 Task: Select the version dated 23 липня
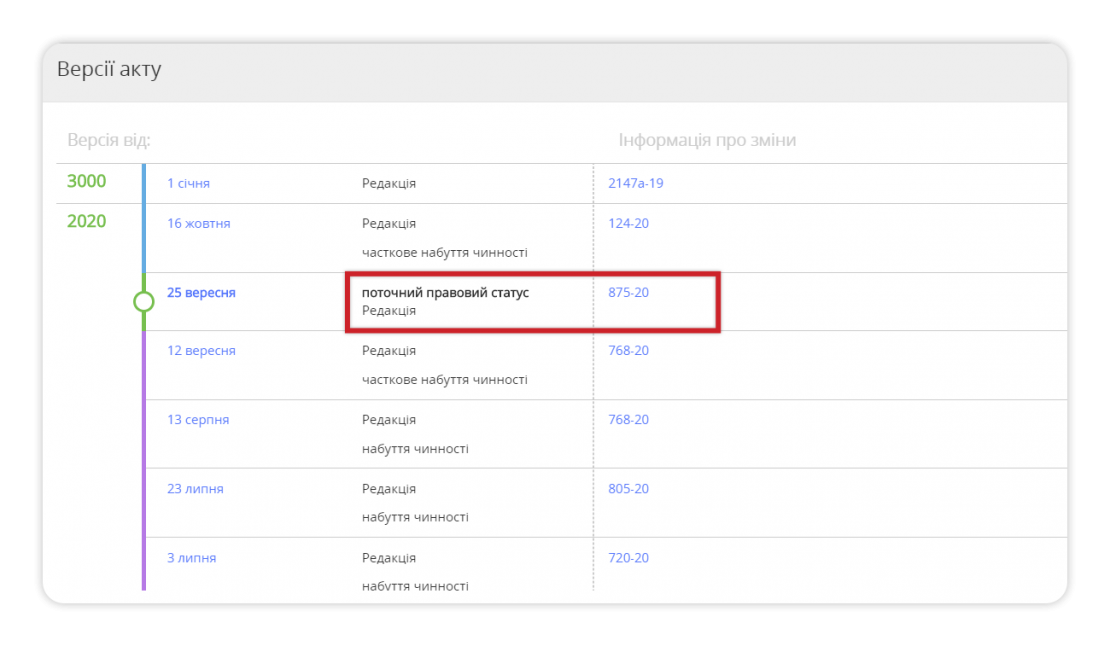[195, 488]
